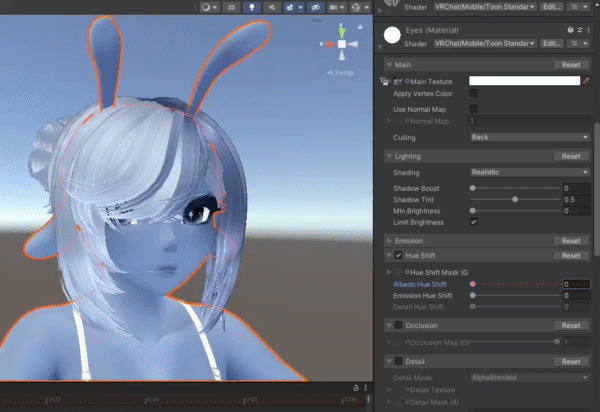Reset the Lighting section
600x412 pixels.
570,157
